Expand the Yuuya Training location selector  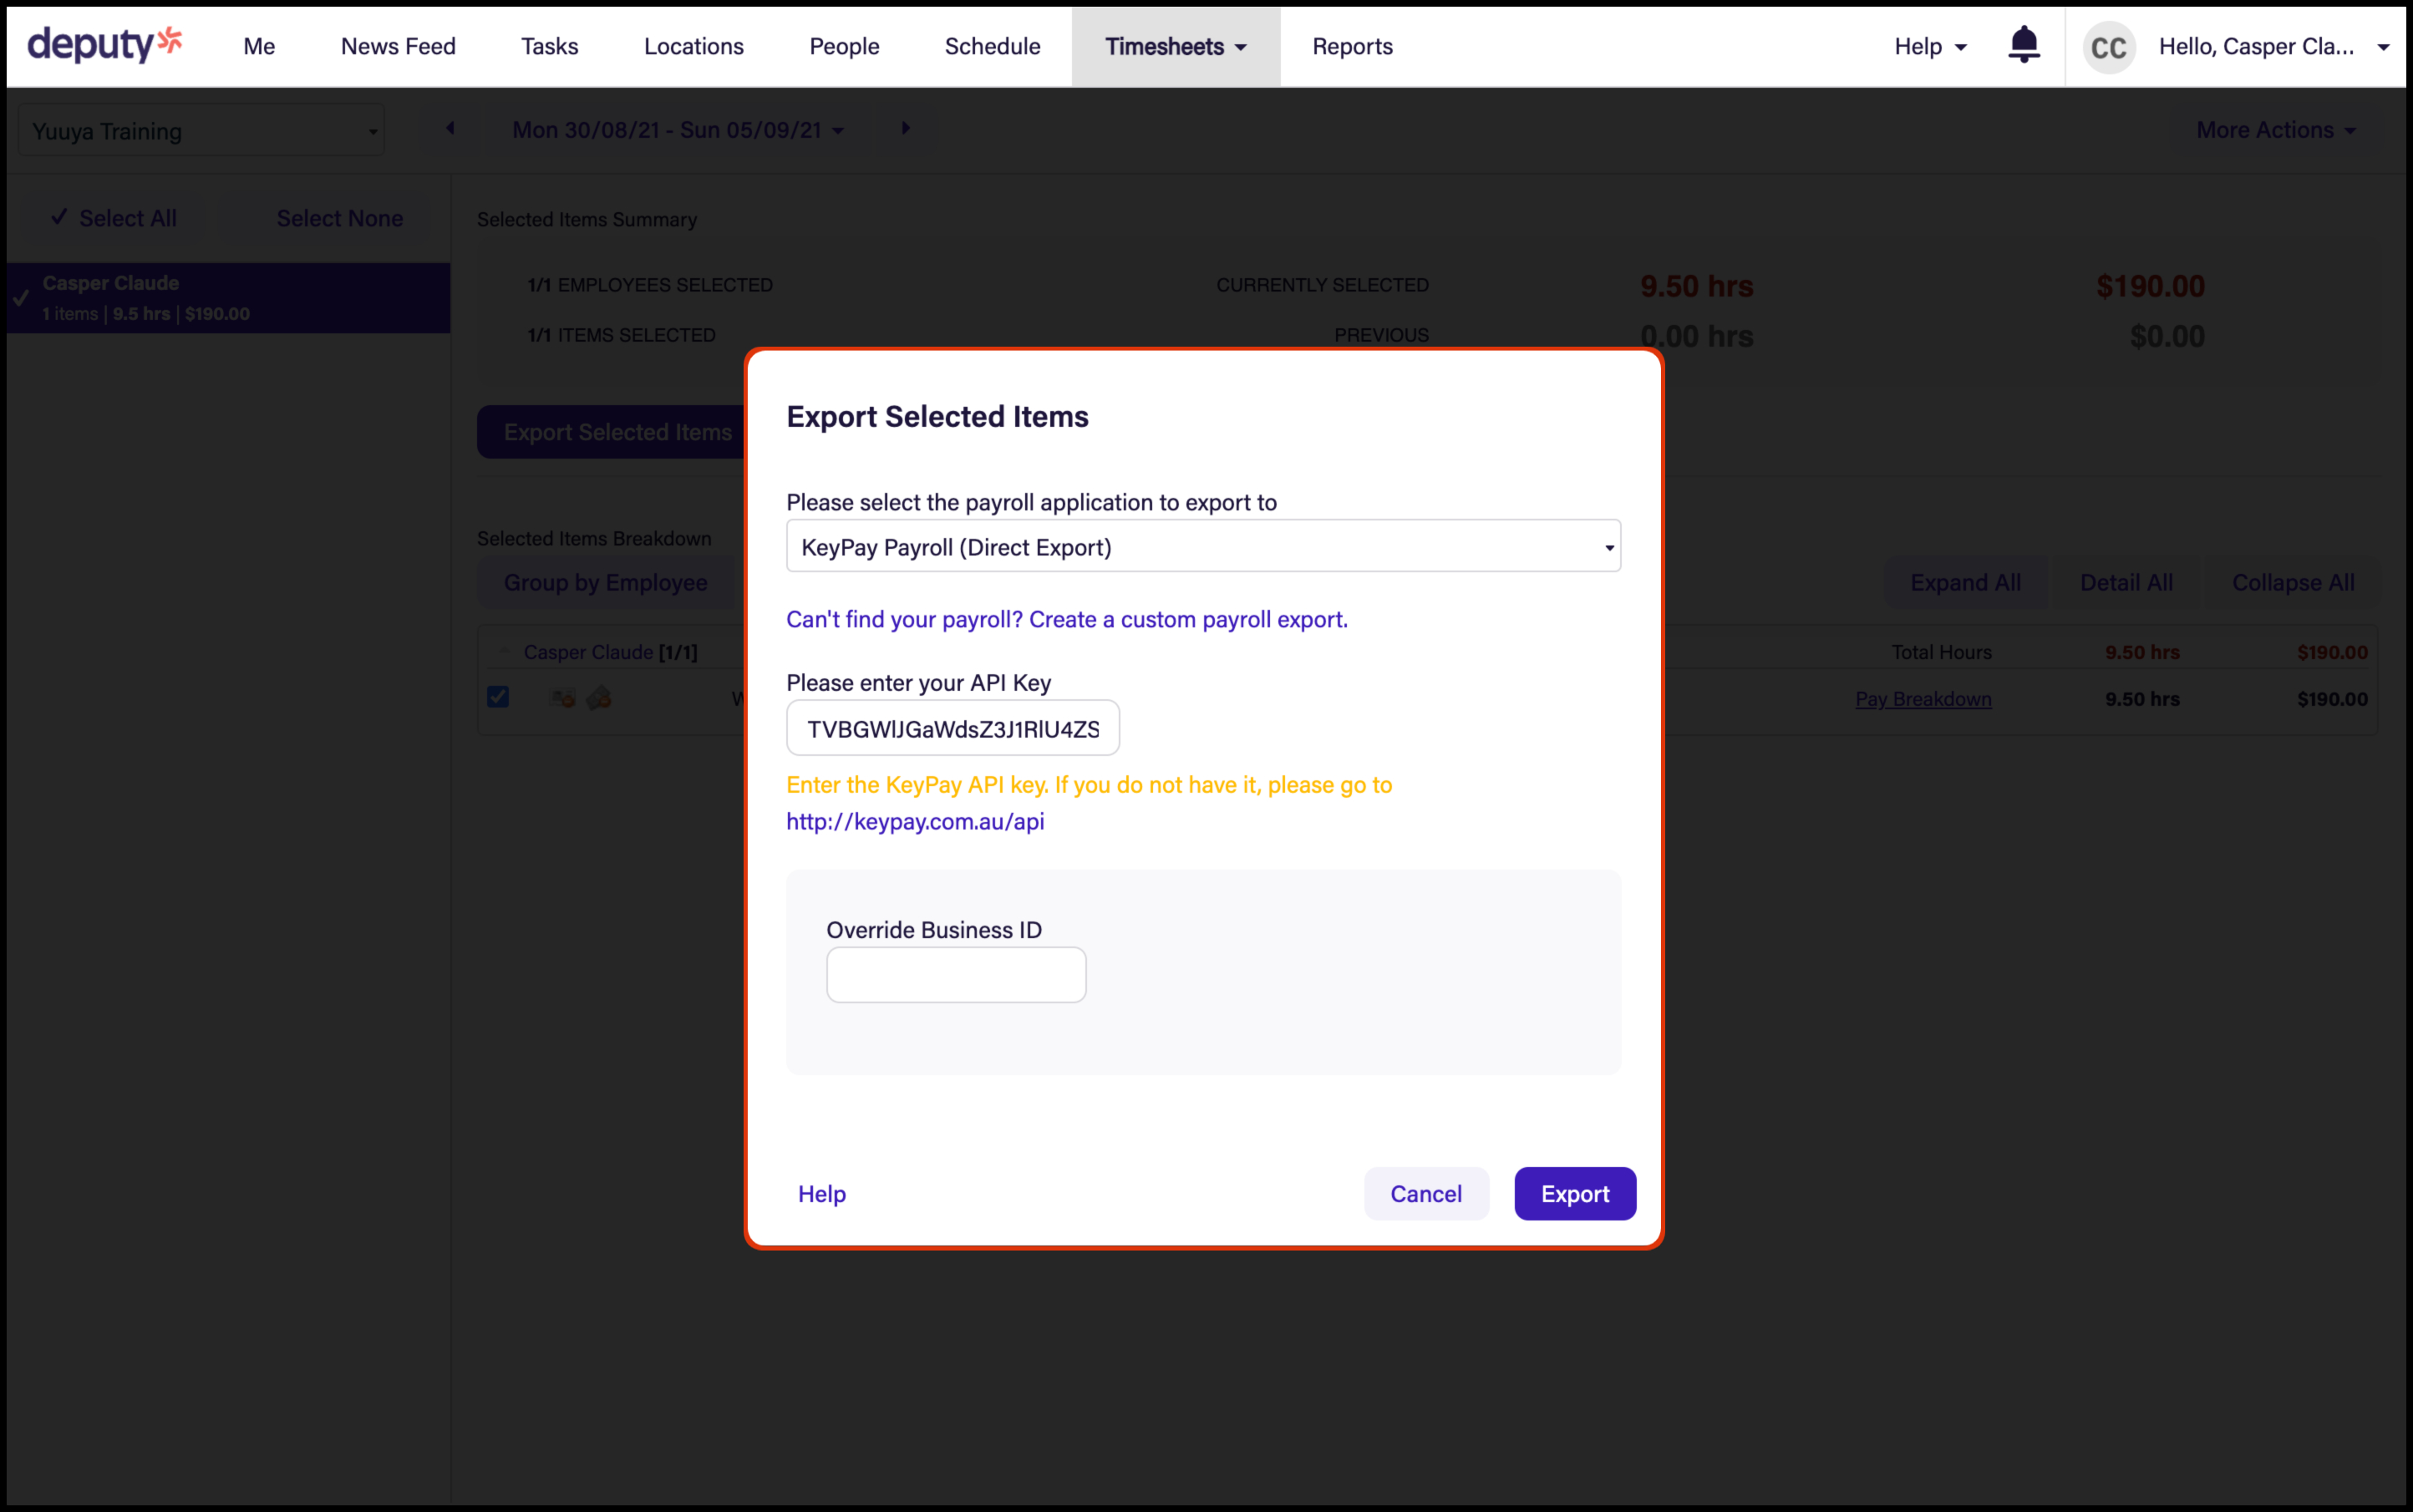coord(200,131)
